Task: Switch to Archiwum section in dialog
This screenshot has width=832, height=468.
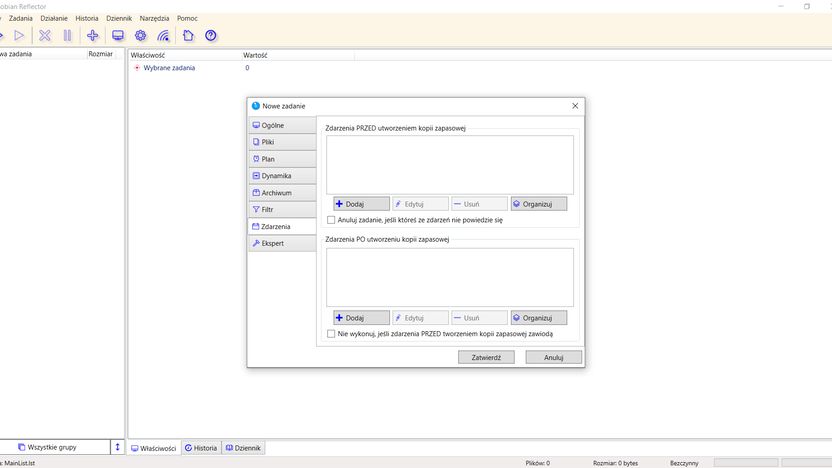Action: coord(282,193)
